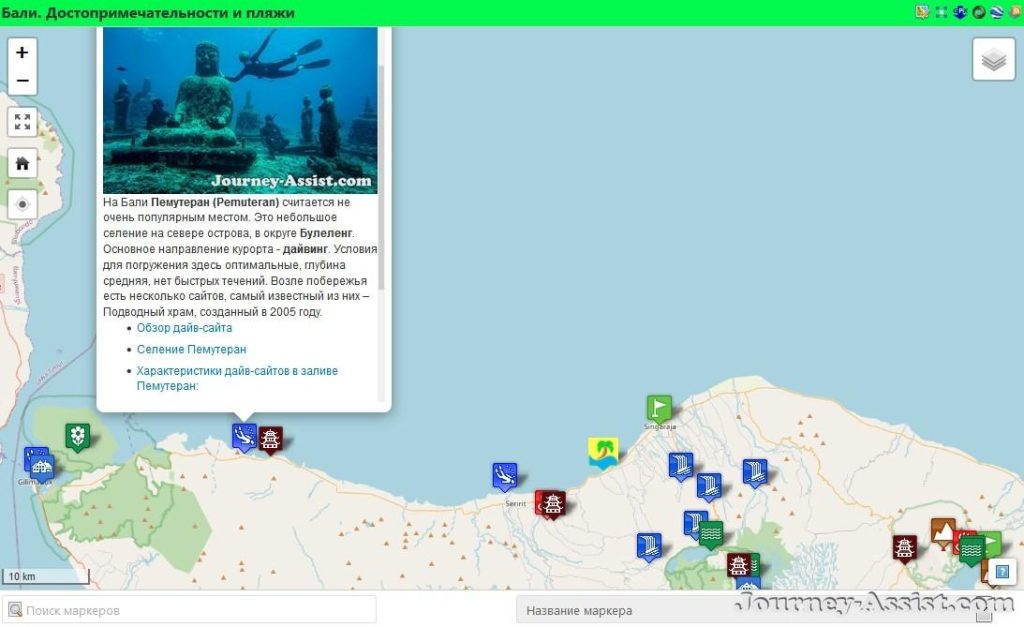1024x627 pixels.
Task: Click the dark green circular icon in header
Action: tap(978, 12)
